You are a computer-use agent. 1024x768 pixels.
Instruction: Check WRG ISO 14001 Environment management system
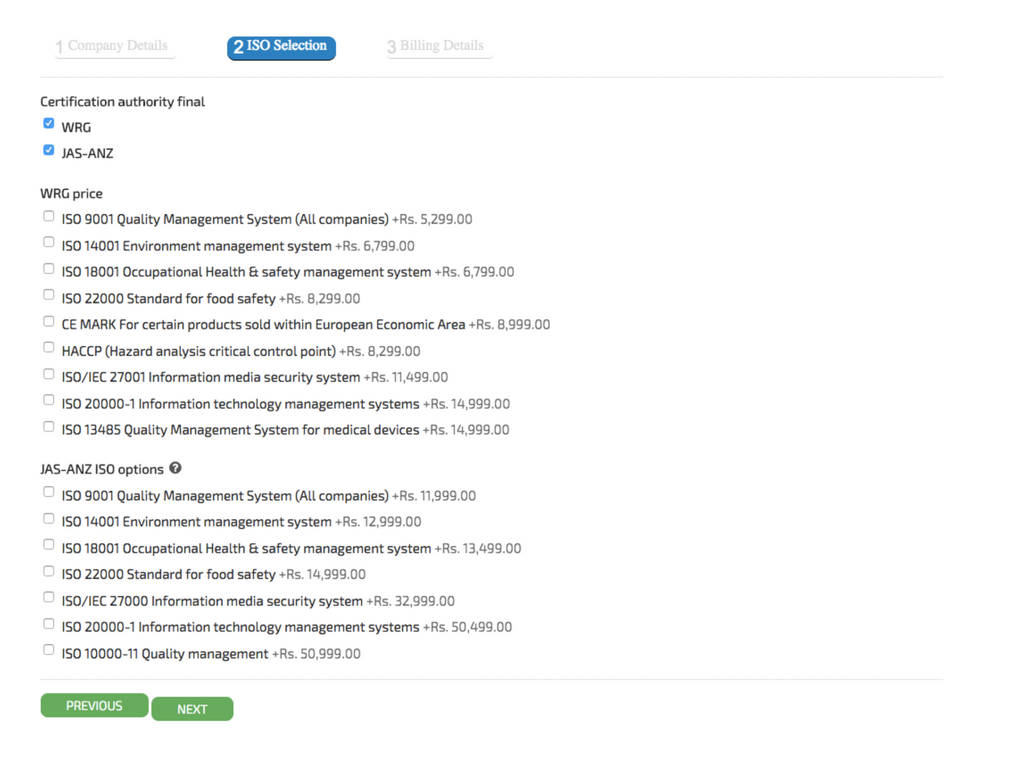(48, 242)
